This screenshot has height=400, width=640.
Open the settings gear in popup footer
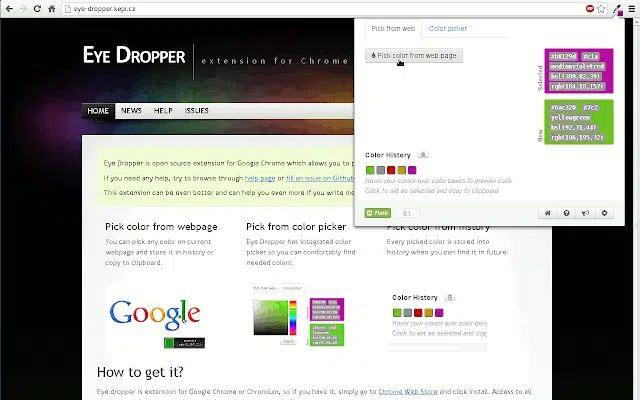pyautogui.click(x=604, y=213)
